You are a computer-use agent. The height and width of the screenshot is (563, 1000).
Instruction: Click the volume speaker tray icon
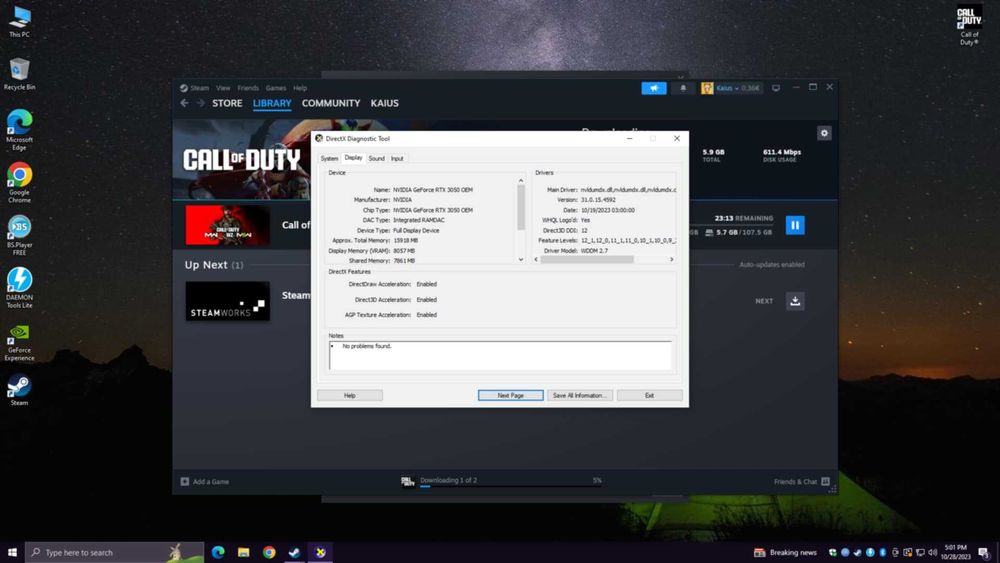[932, 552]
